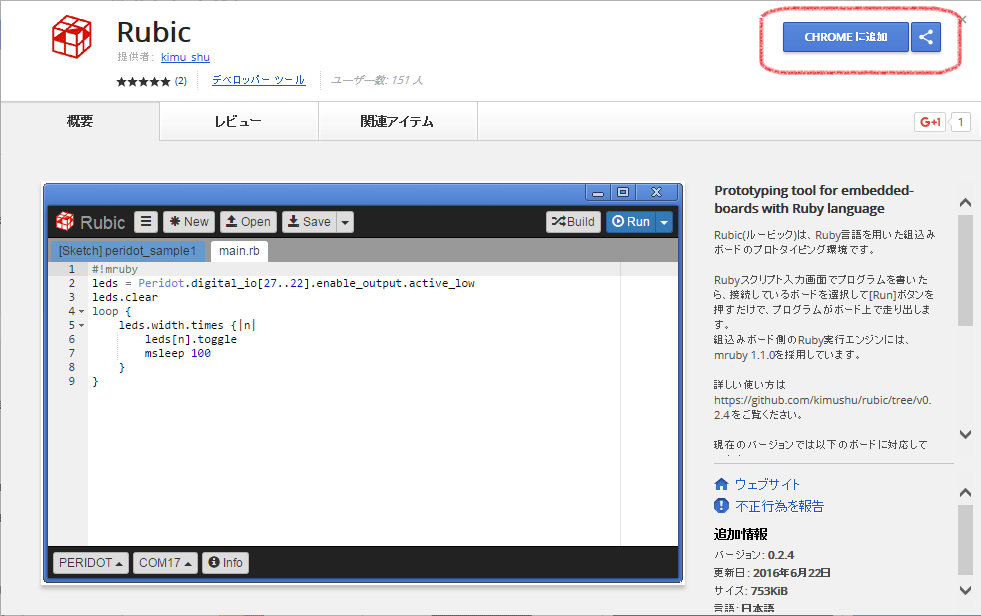Click the 不正行為を報告 link
The width and height of the screenshot is (981, 616).
coord(779,506)
